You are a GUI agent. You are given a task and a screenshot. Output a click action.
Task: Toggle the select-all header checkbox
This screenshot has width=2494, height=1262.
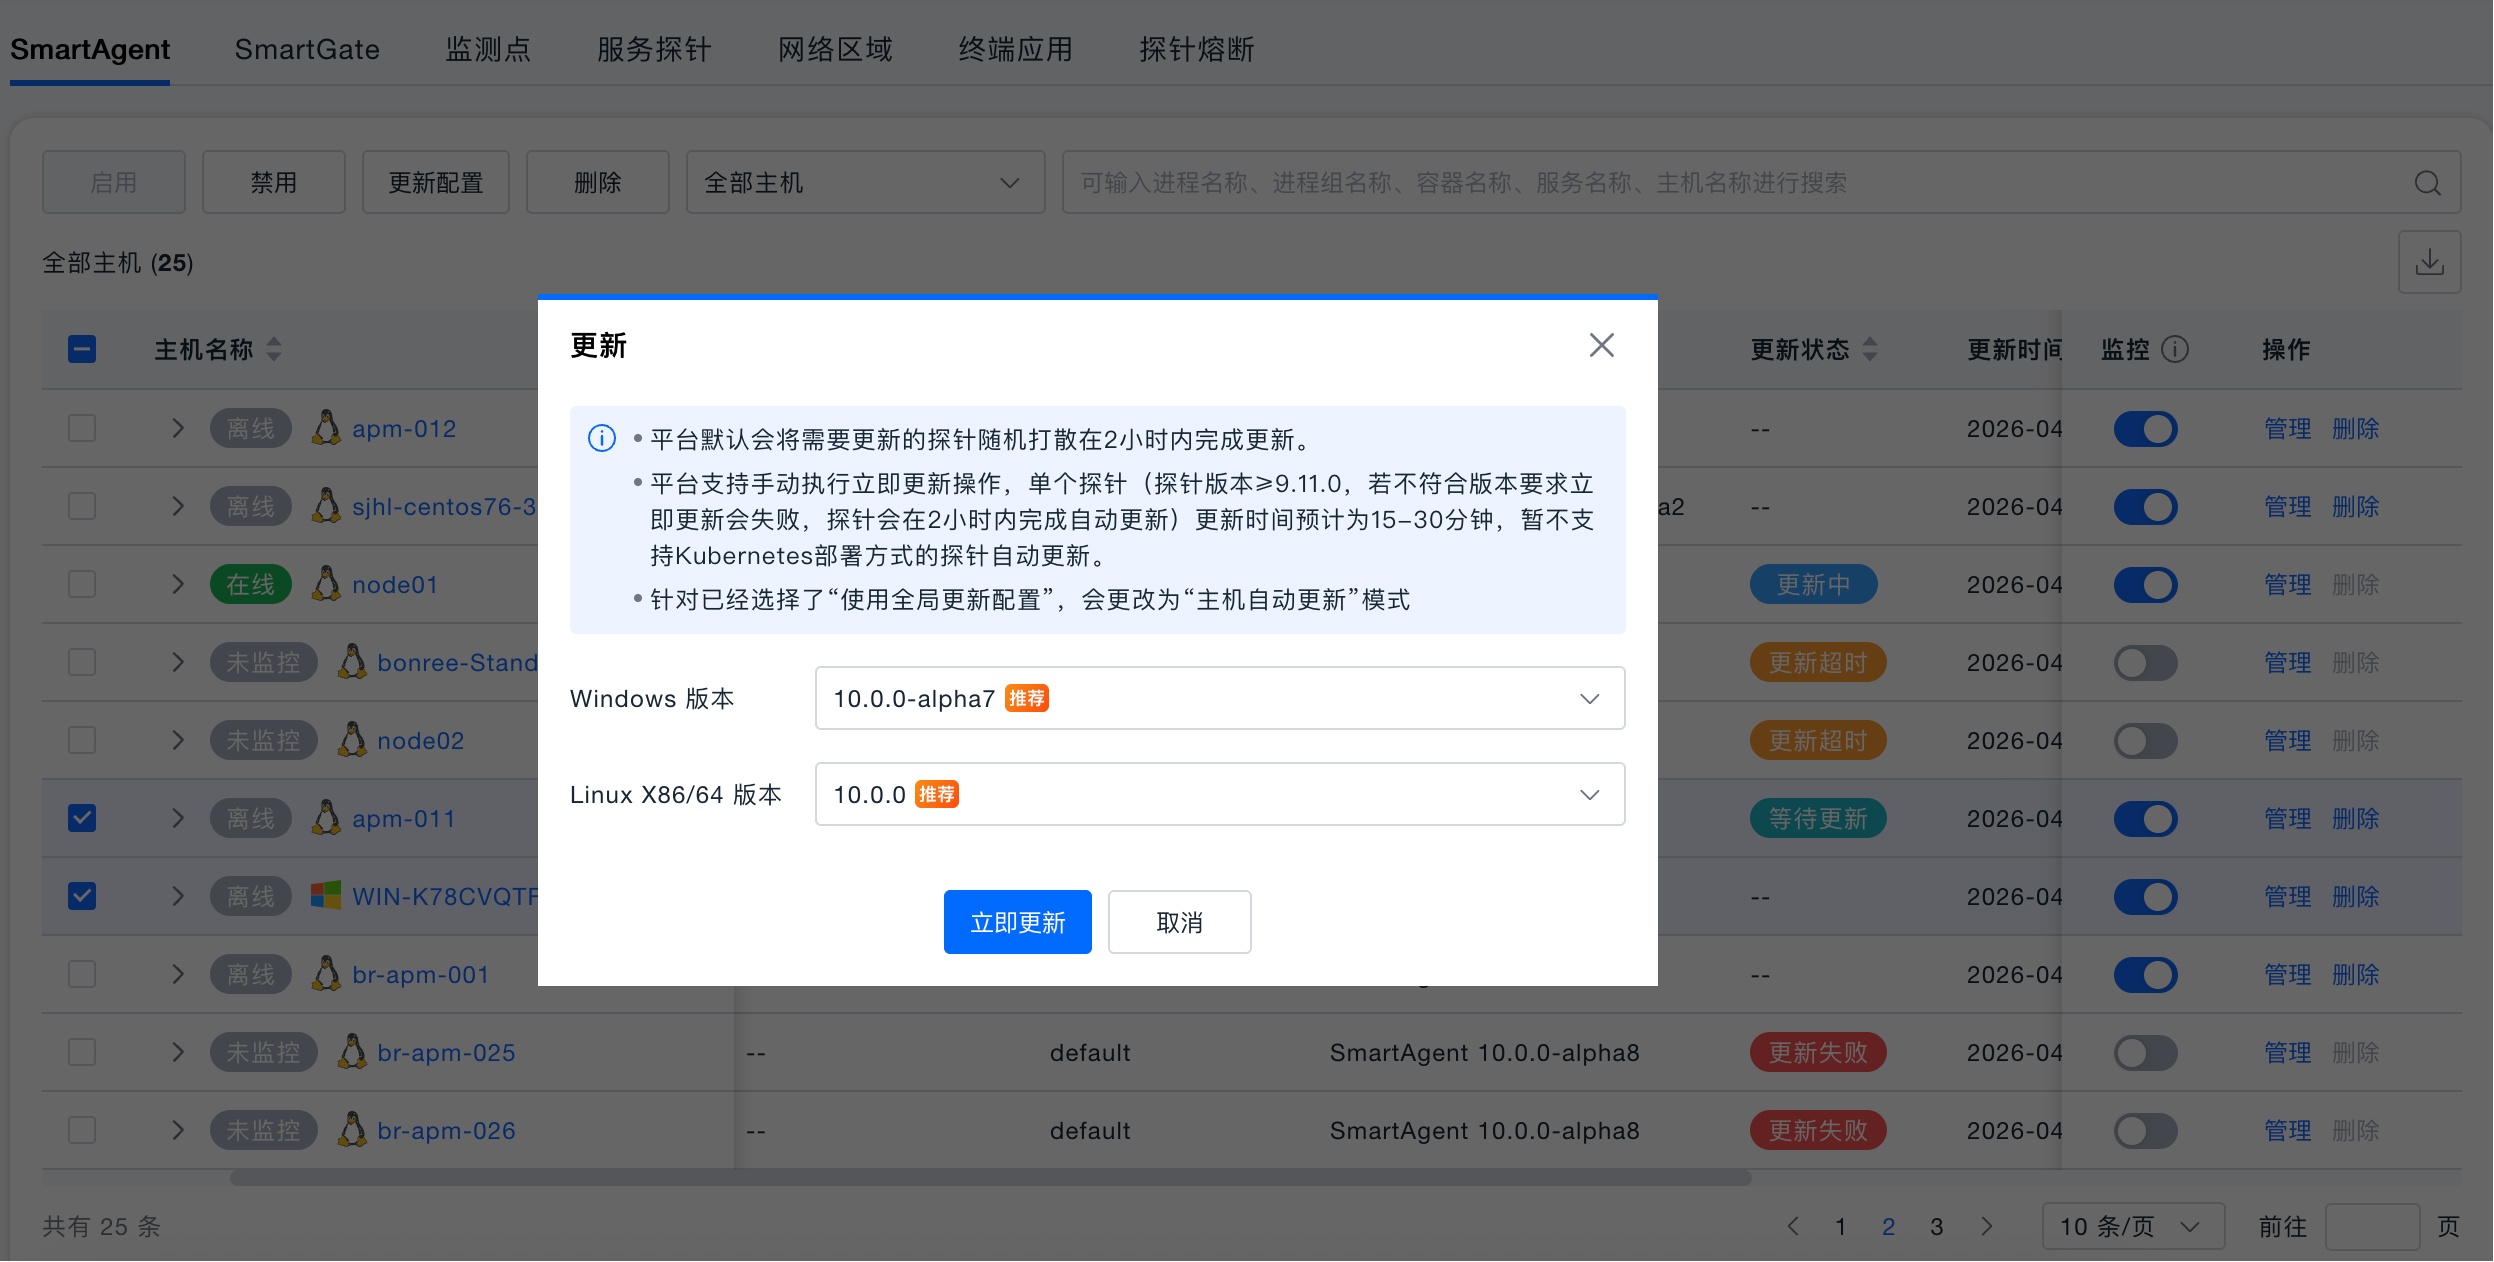coord(82,349)
